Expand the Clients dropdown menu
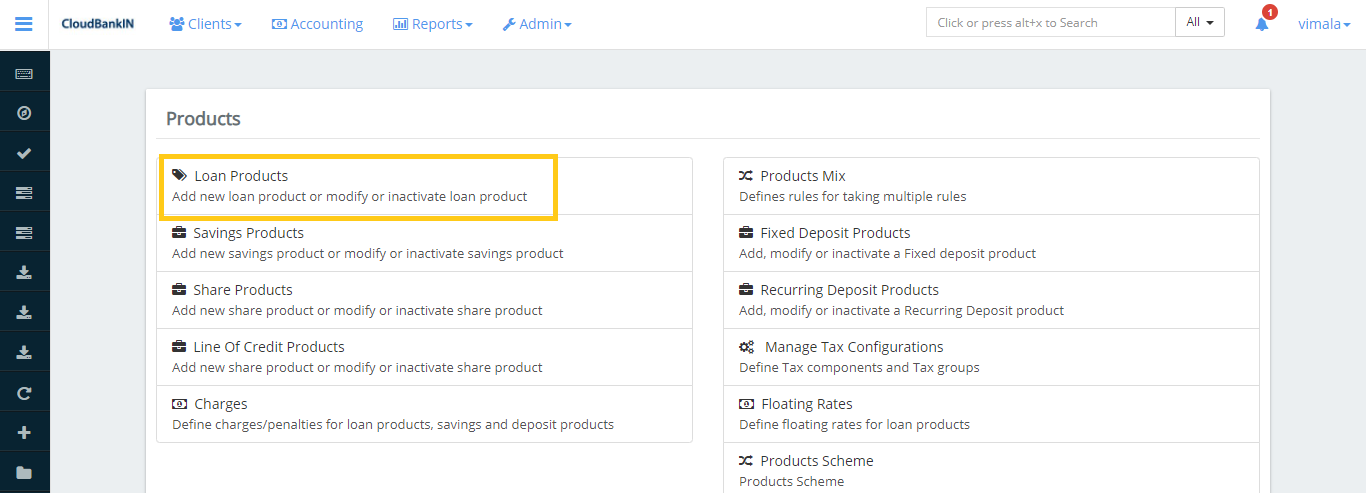Image resolution: width=1366 pixels, height=493 pixels. 205,24
